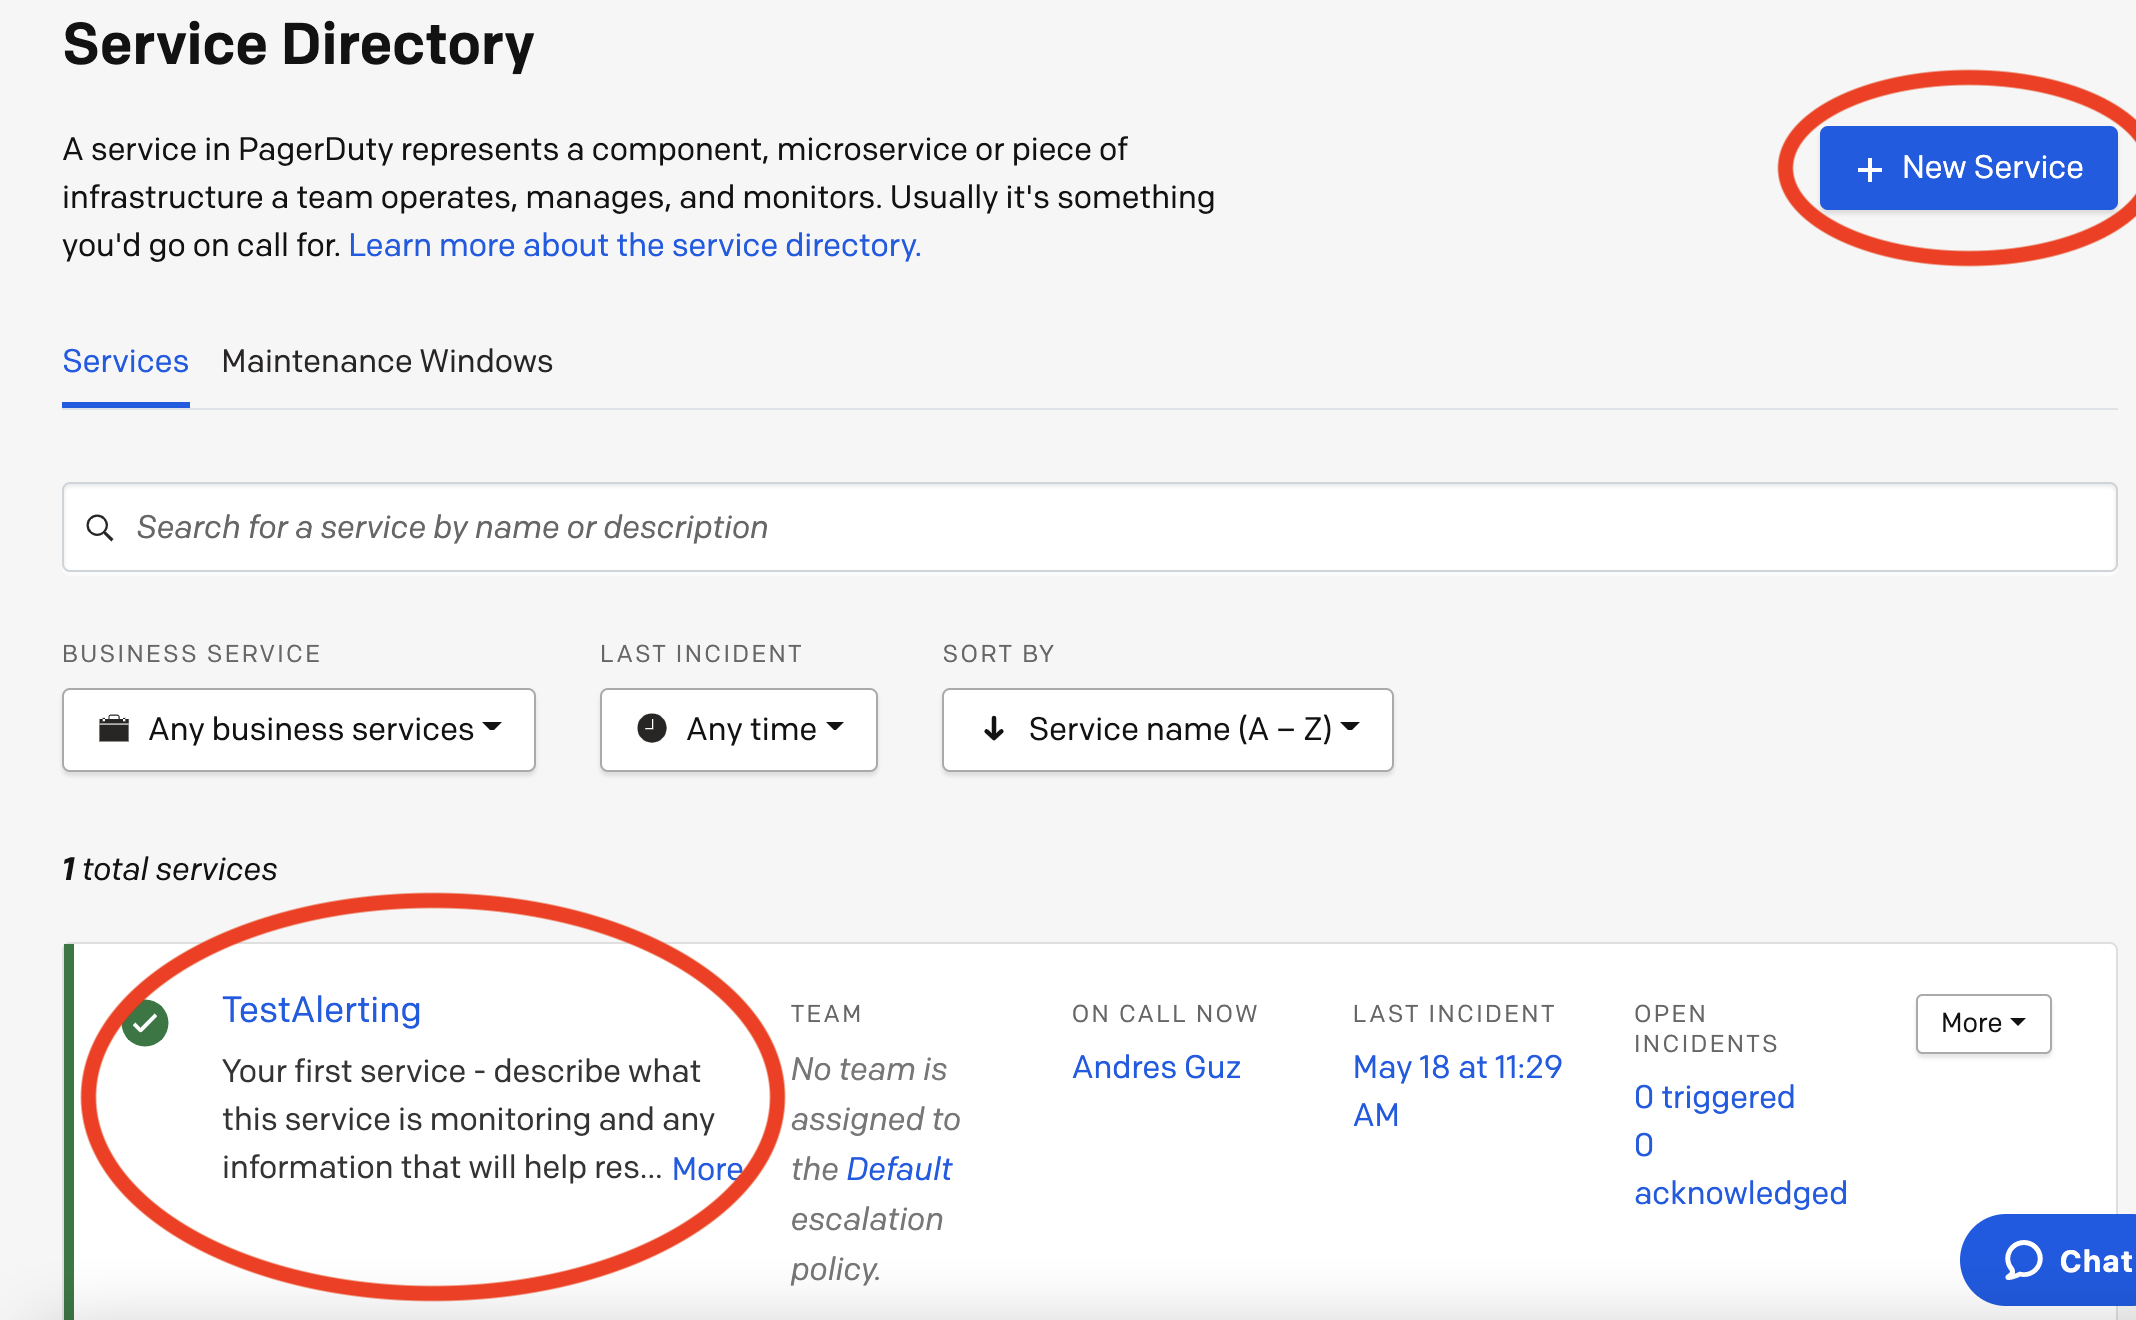
Task: Click the green checkmark status icon
Action: click(146, 1023)
